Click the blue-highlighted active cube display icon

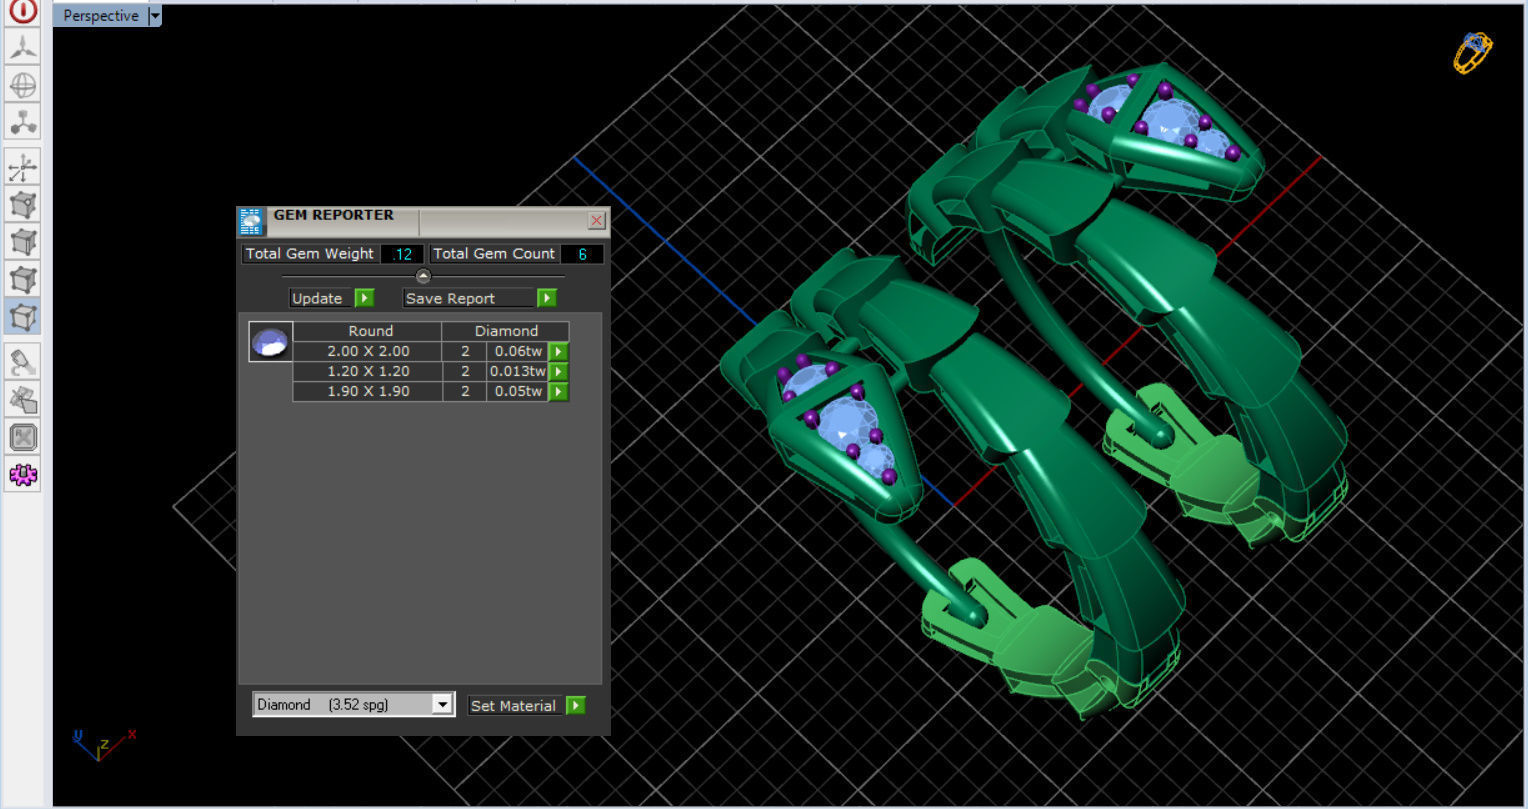pos(22,317)
